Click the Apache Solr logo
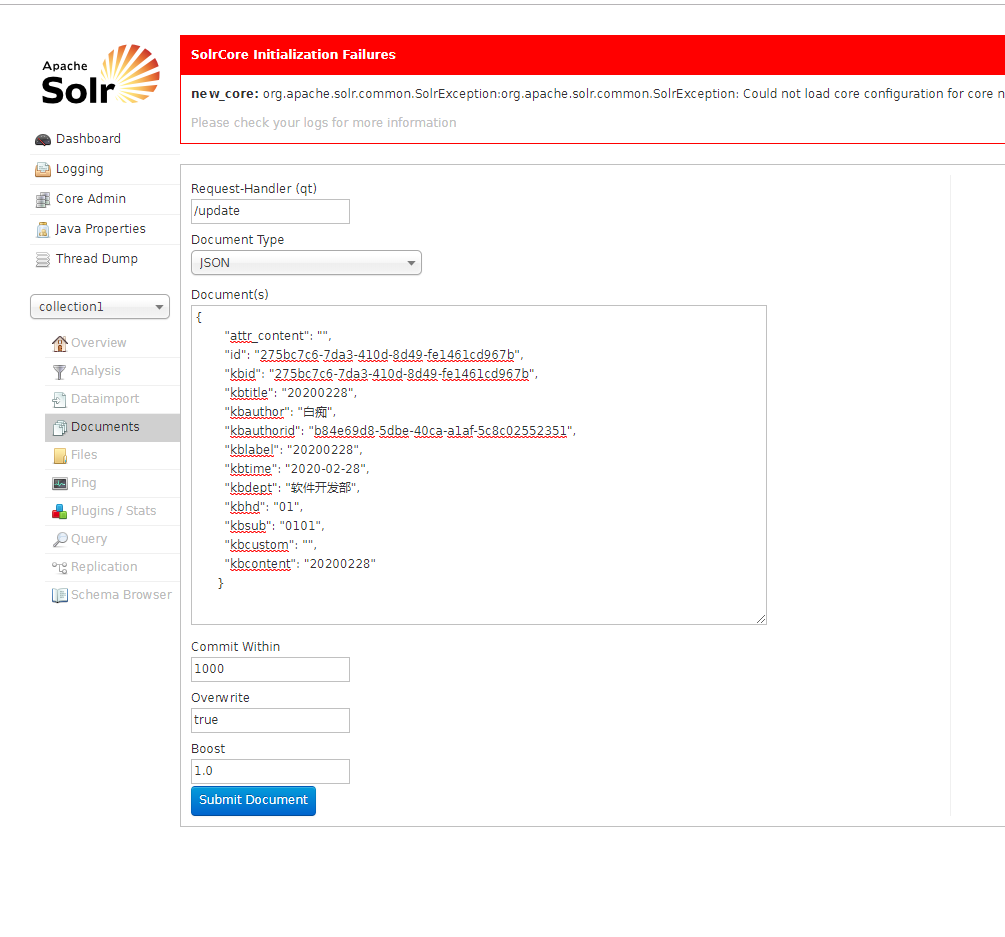 click(101, 74)
